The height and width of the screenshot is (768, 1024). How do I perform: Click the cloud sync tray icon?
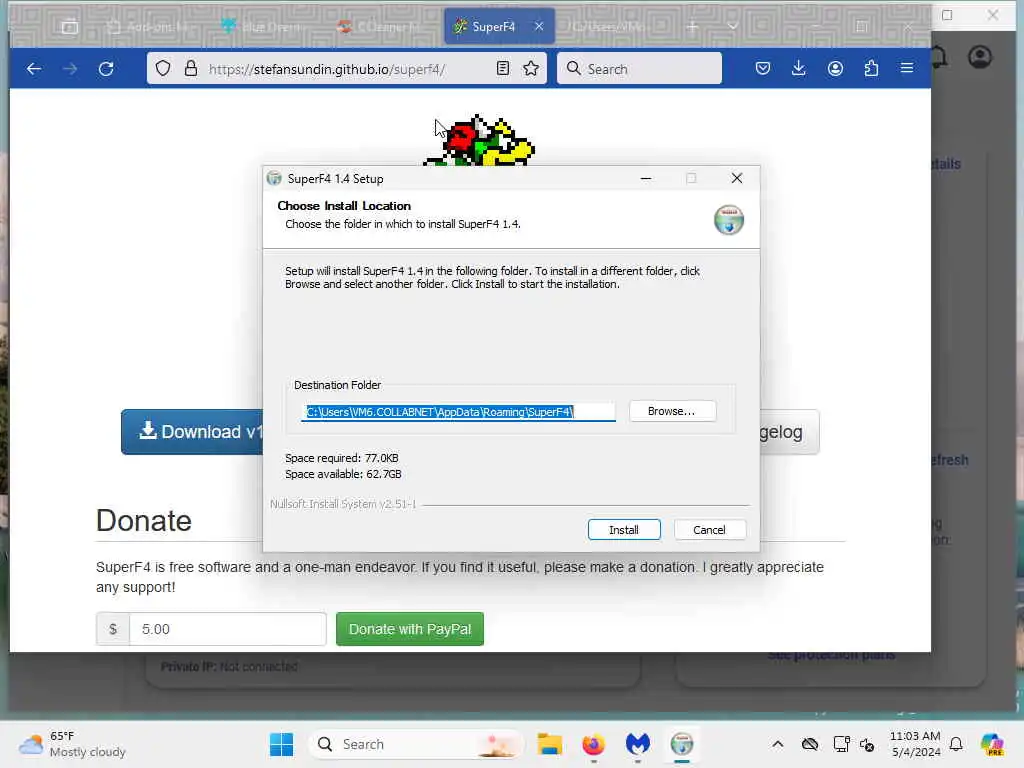[810, 744]
